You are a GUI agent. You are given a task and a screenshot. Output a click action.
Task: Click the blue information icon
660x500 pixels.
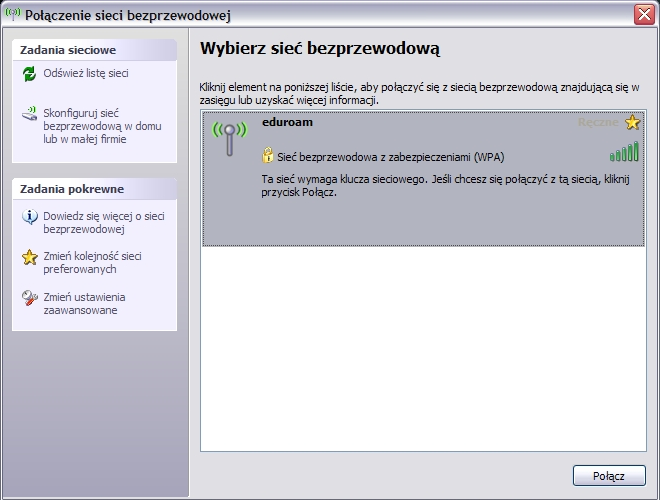pyautogui.click(x=29, y=216)
